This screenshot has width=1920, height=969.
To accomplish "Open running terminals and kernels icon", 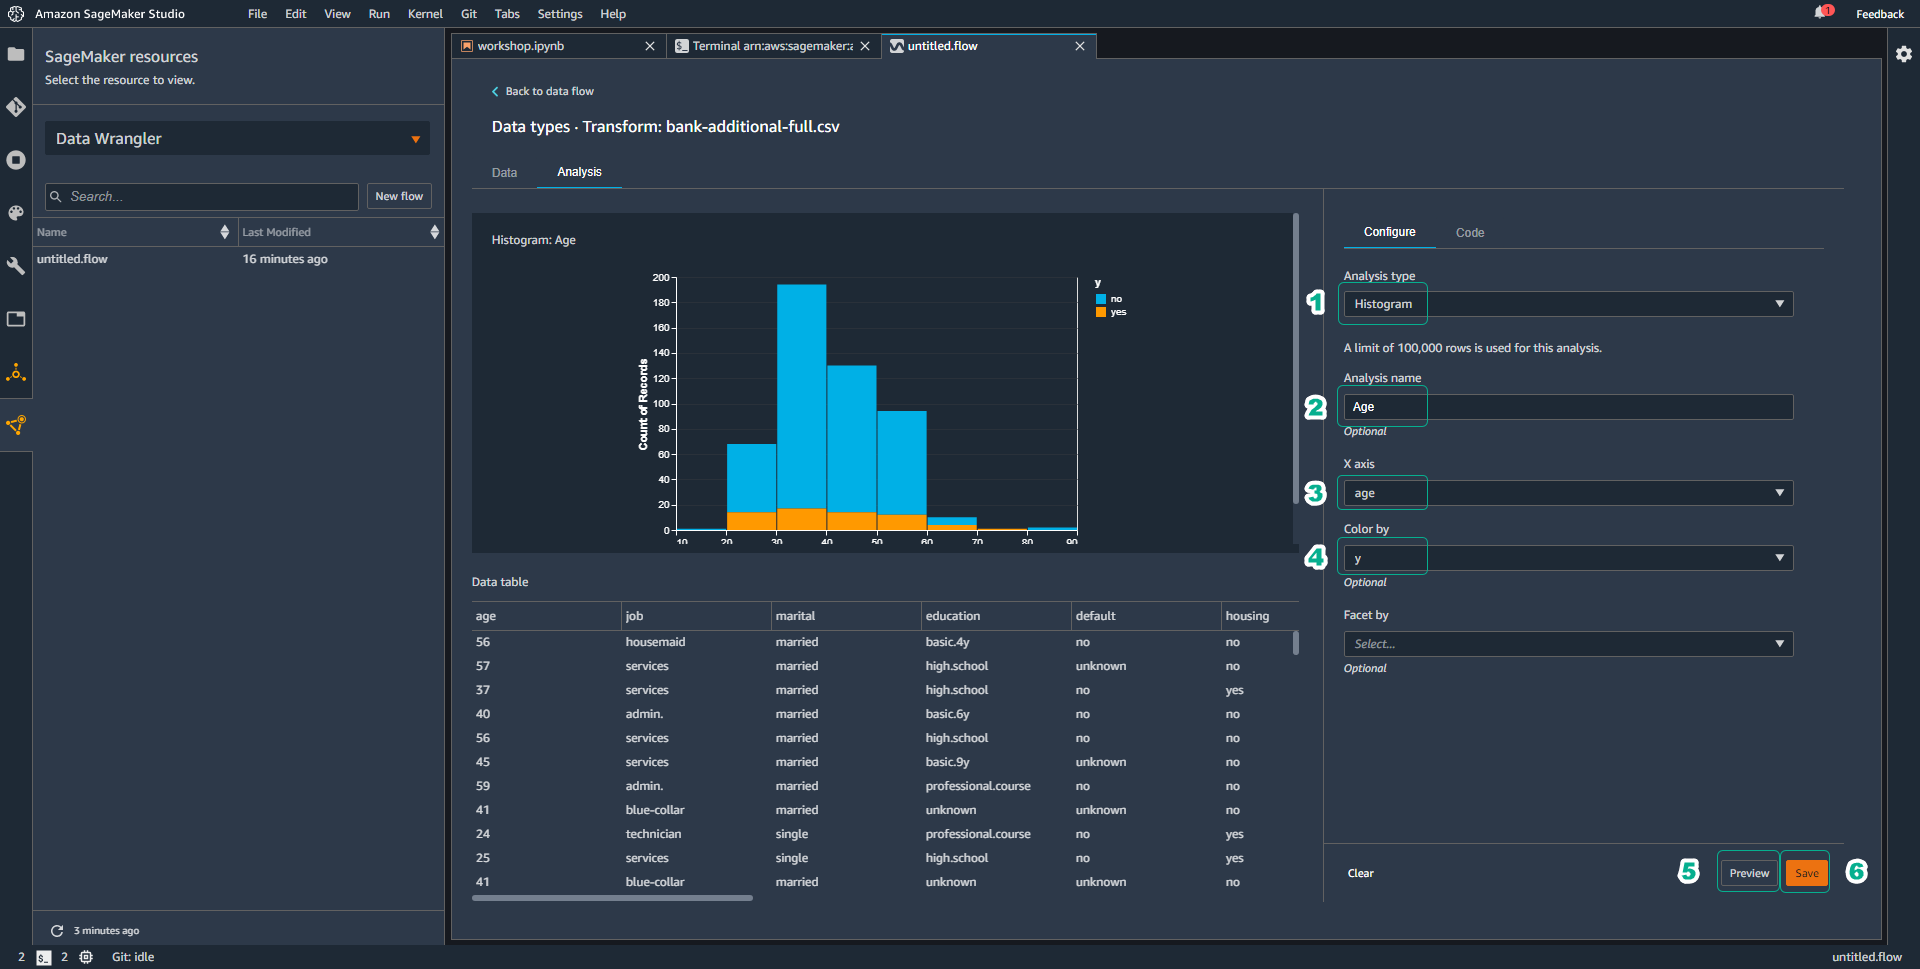I will coord(16,160).
